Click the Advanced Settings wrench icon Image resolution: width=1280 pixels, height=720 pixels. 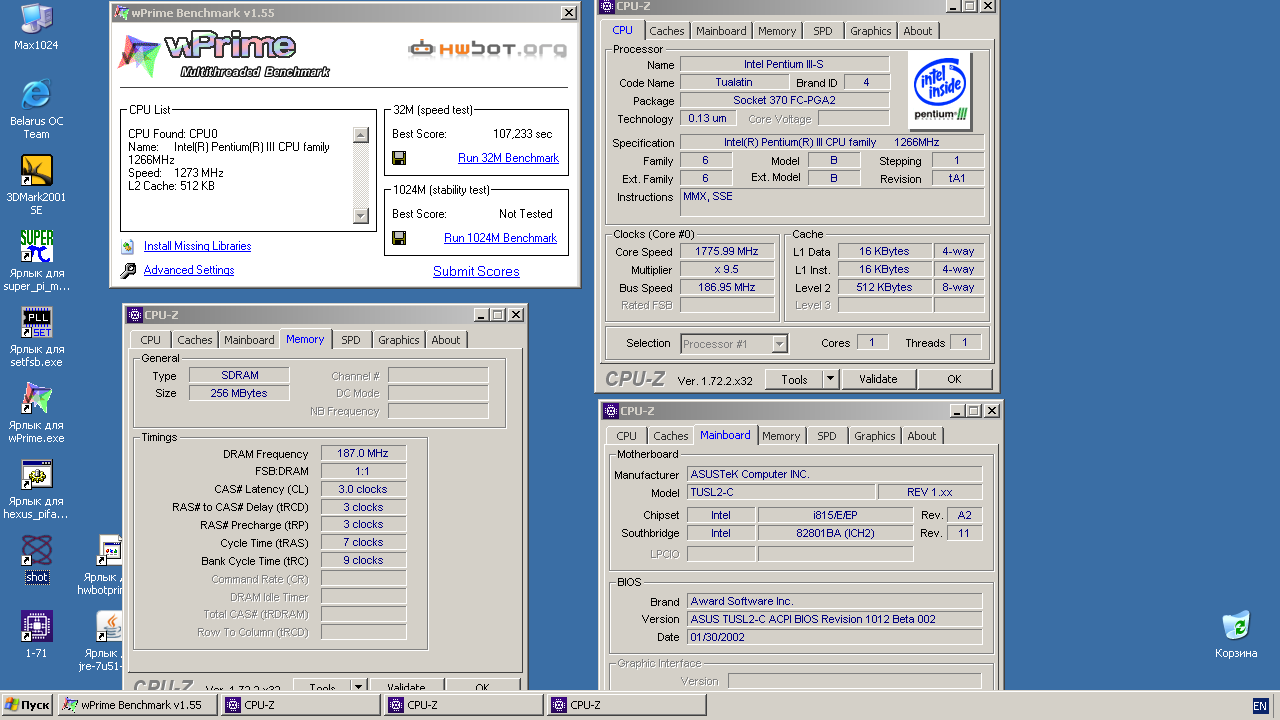(128, 270)
